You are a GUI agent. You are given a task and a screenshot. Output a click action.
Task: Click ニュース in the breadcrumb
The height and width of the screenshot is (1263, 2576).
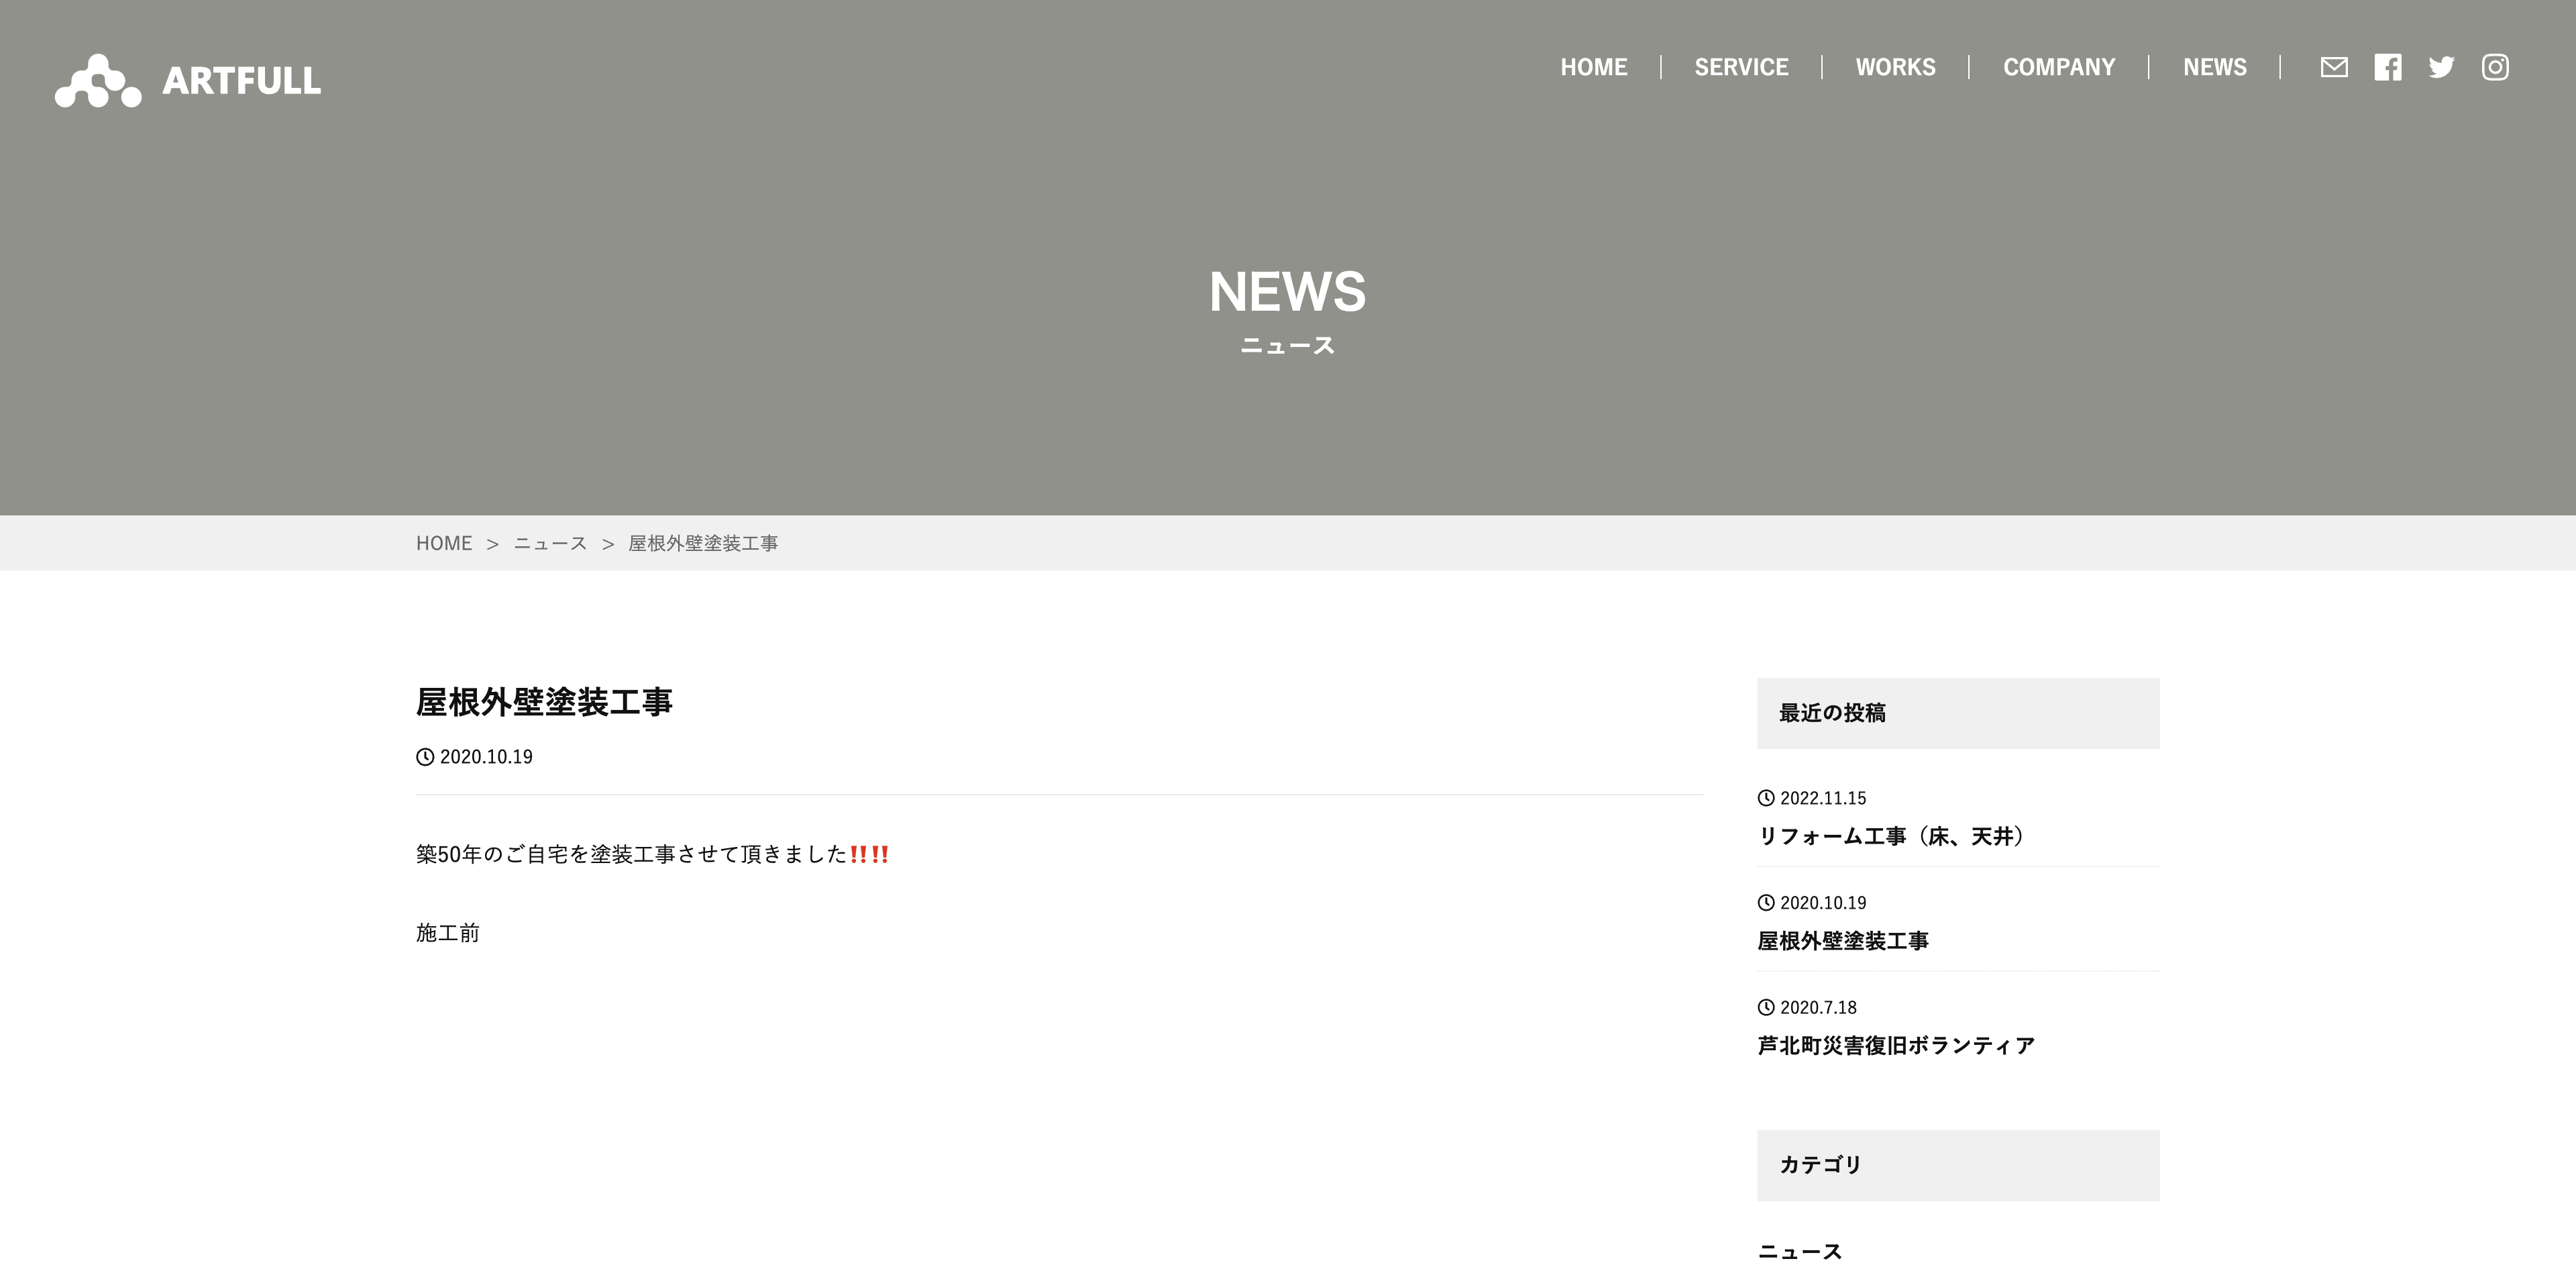tap(550, 543)
